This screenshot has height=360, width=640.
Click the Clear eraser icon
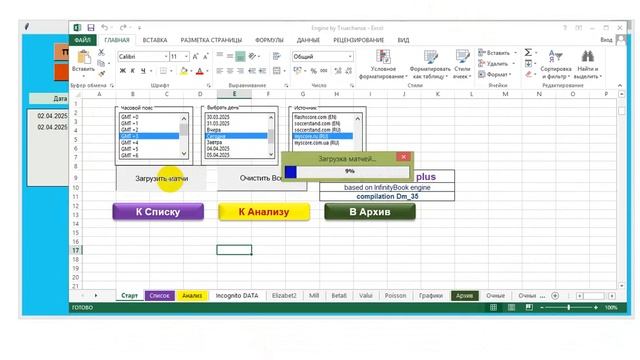click(x=529, y=74)
